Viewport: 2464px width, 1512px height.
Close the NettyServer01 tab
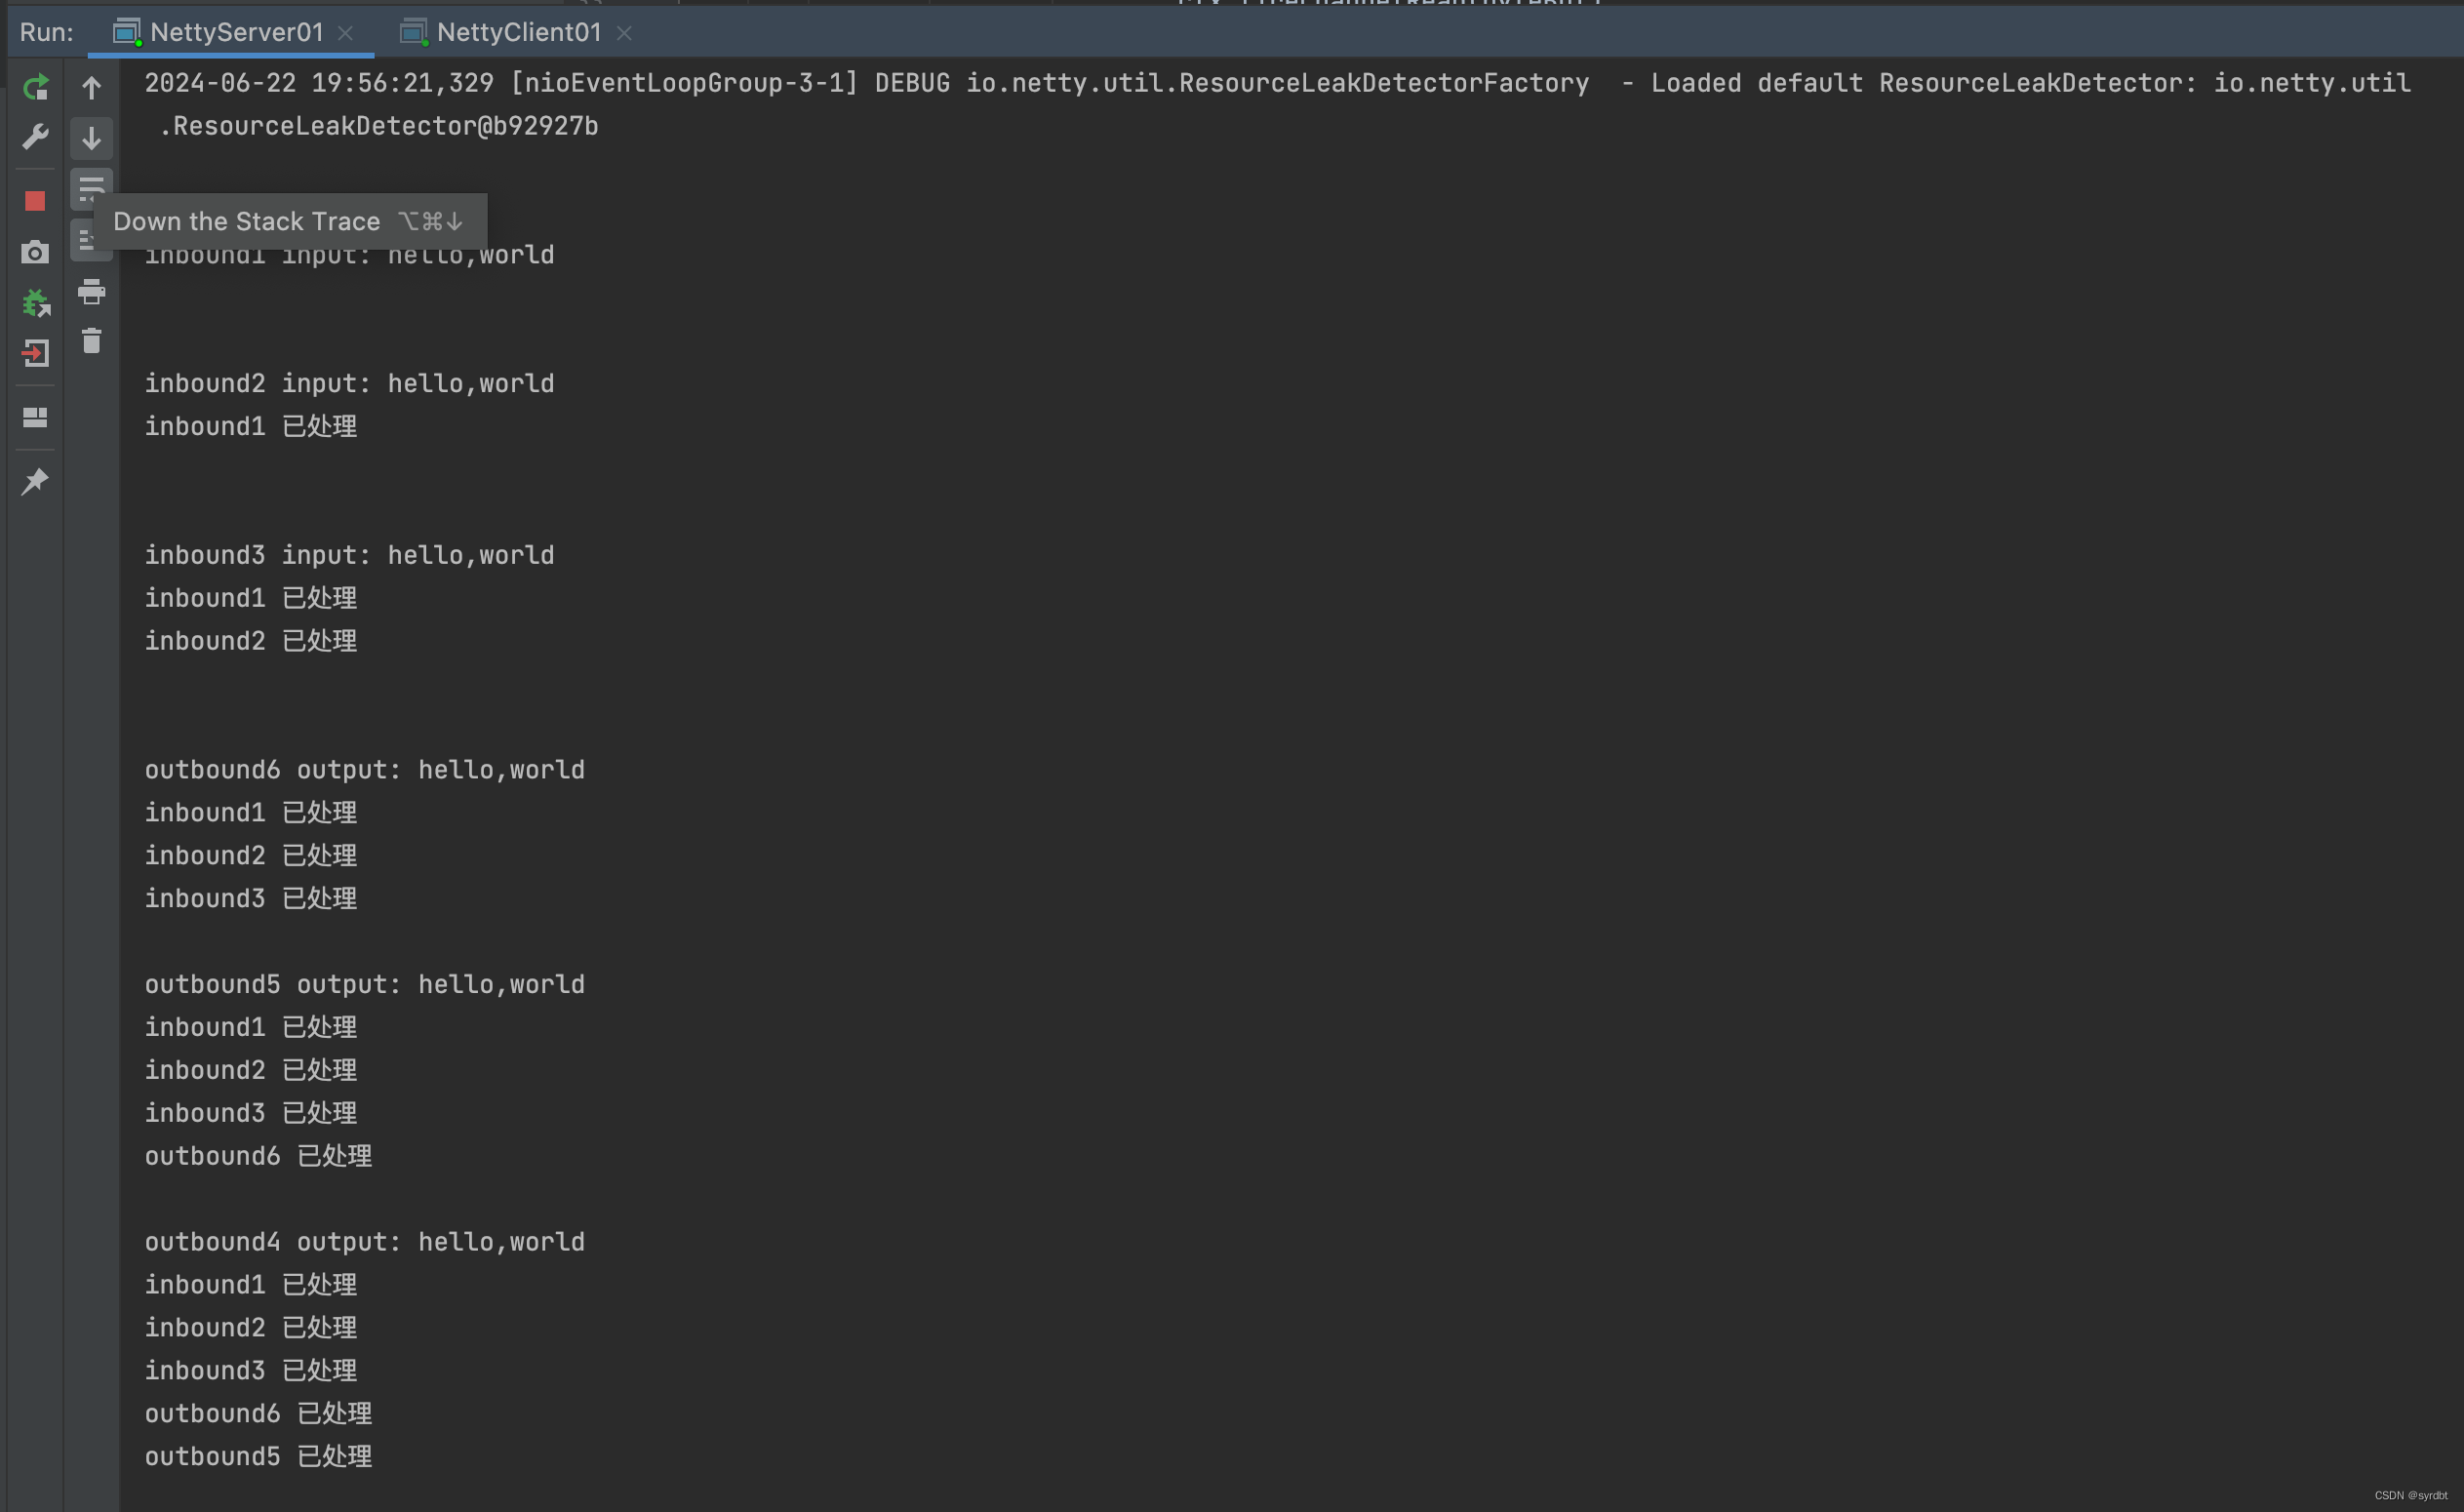345,33
